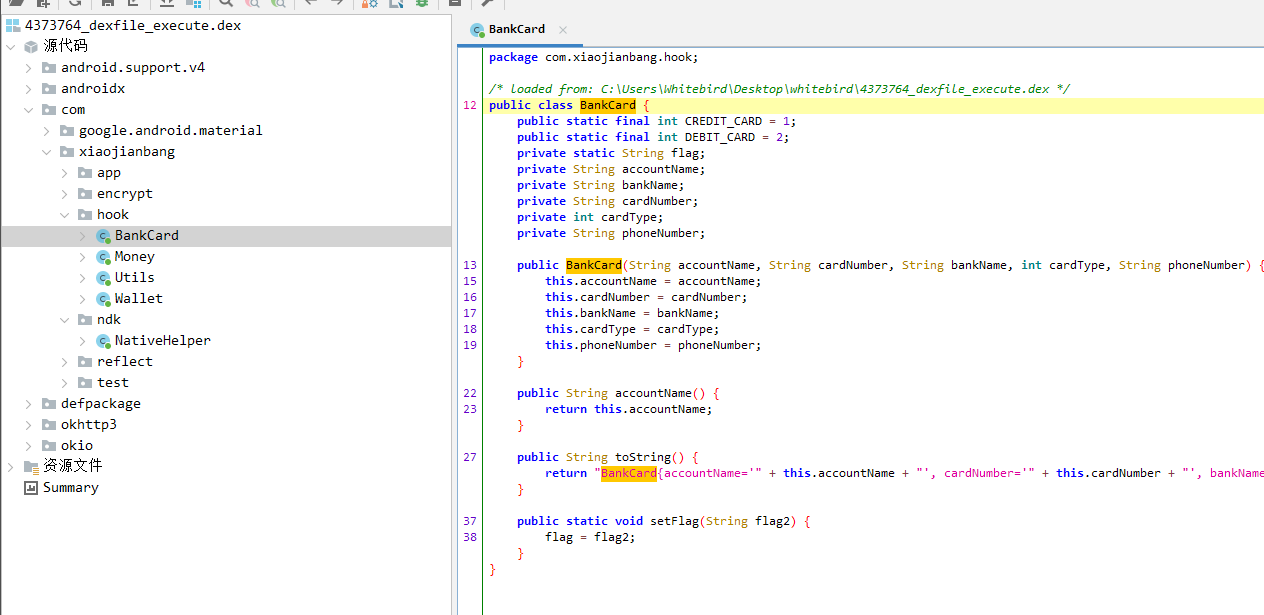Click the package com.xiaojianbang.hook declaration
1264x615 pixels.
594,57
